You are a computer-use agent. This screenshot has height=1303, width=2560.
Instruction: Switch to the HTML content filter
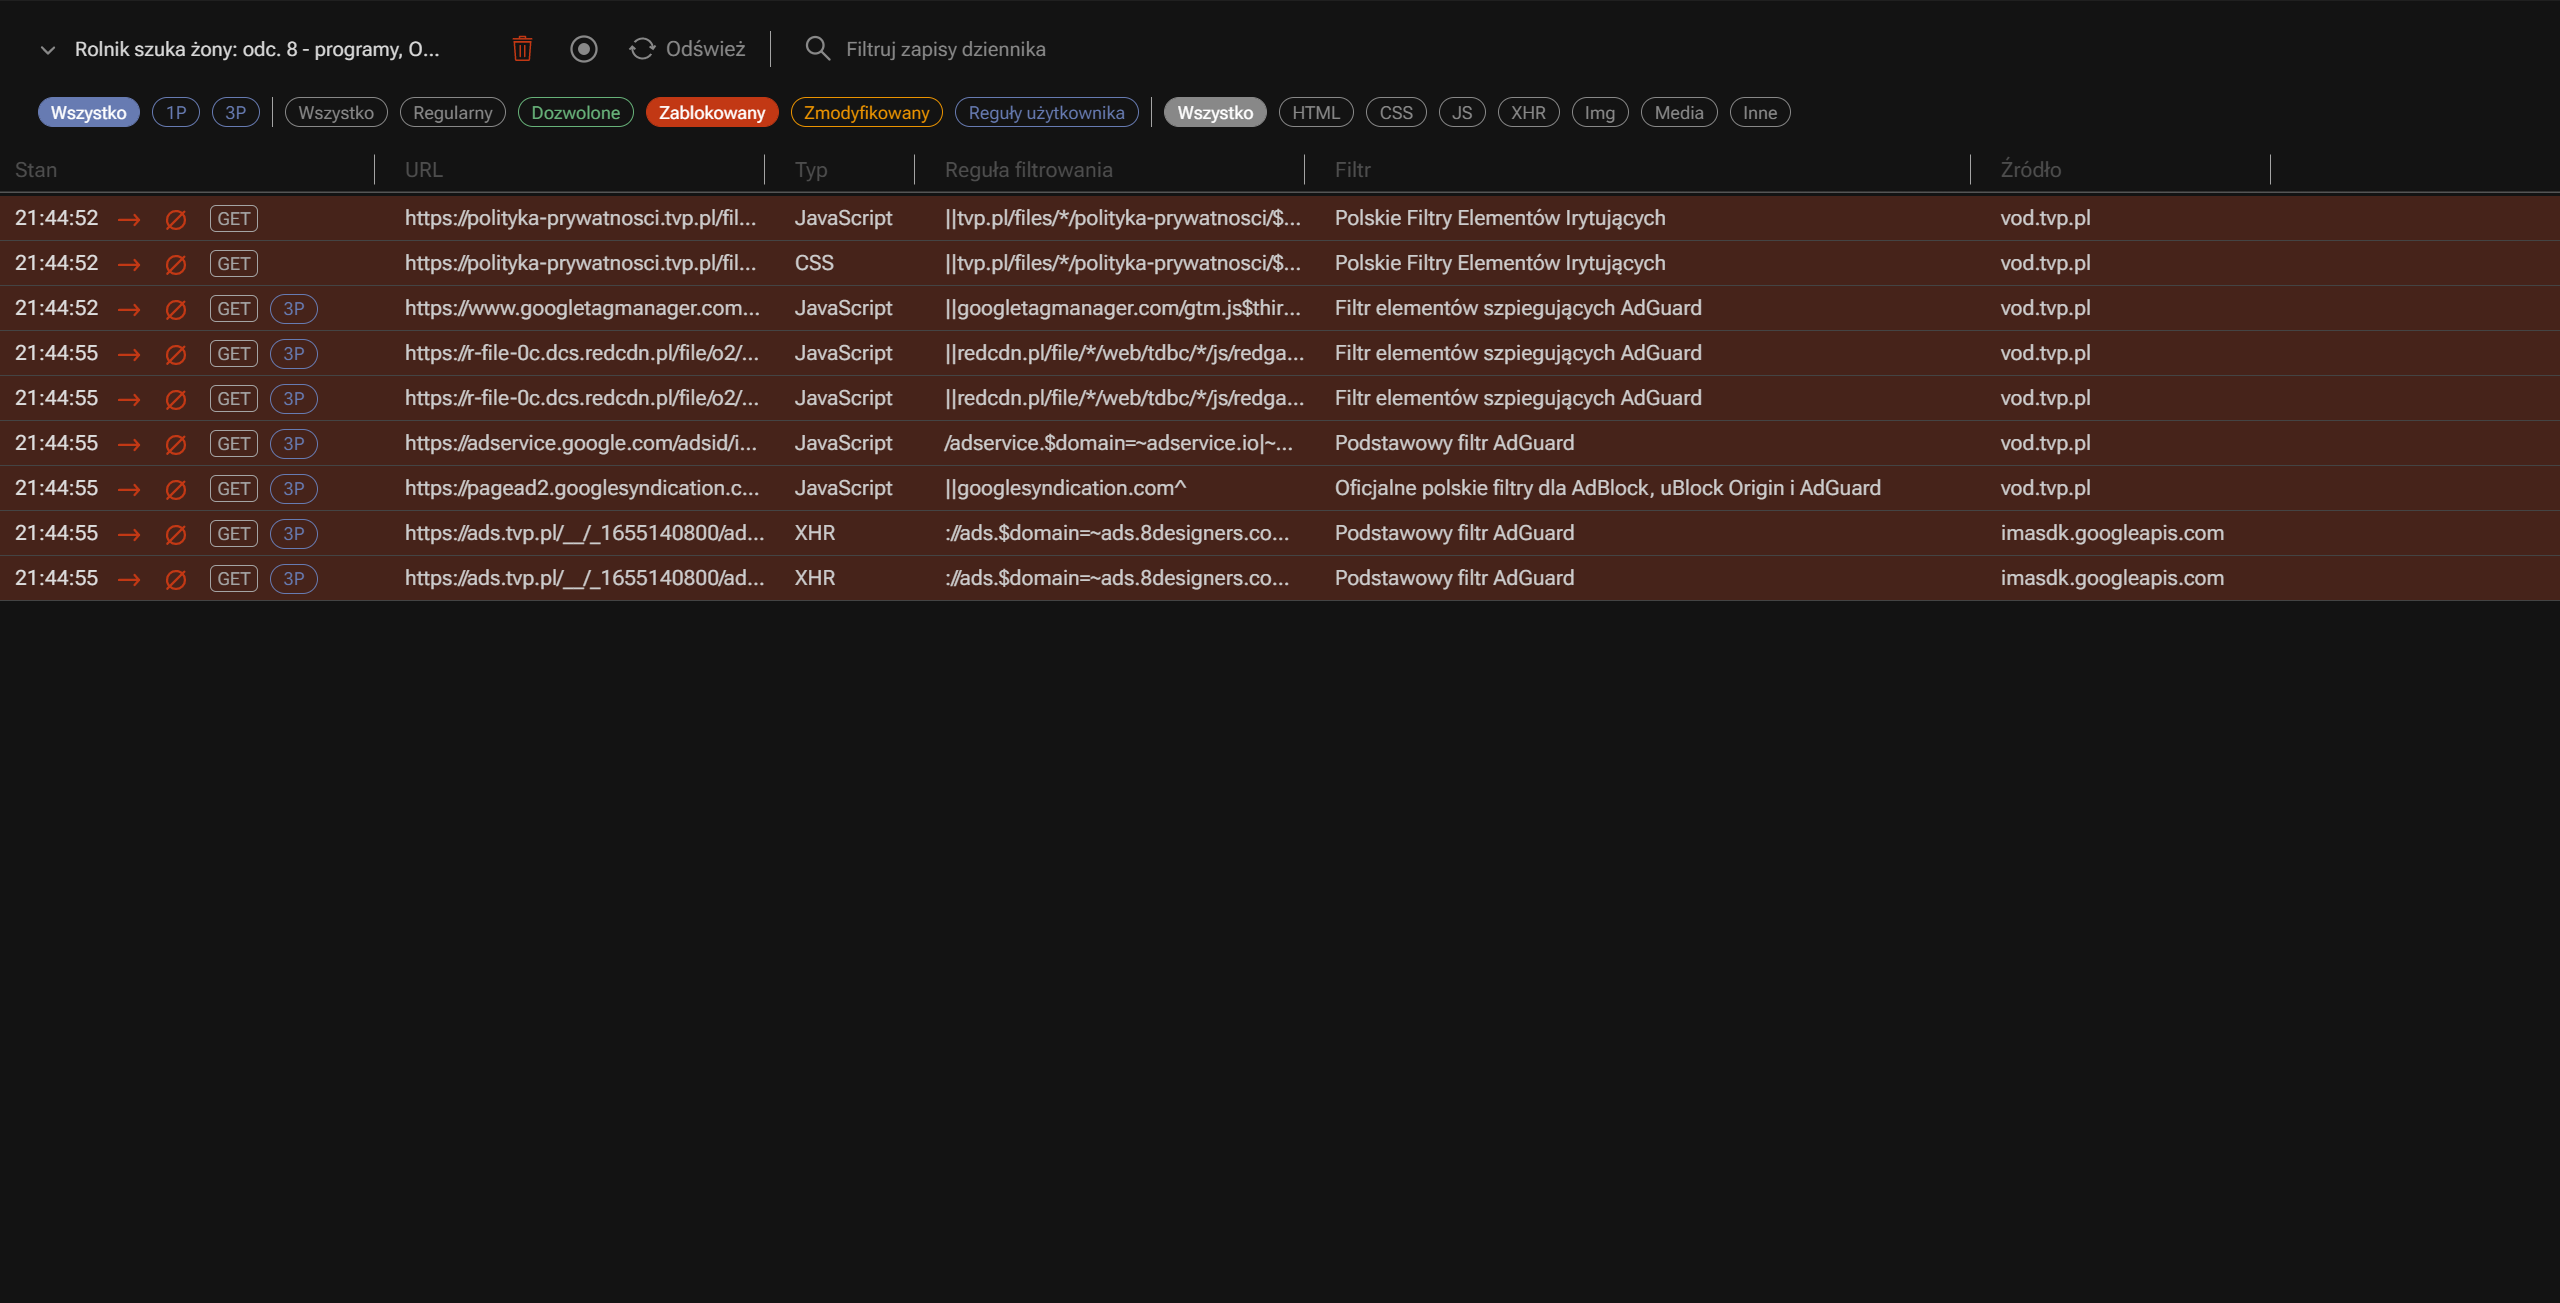1316,112
